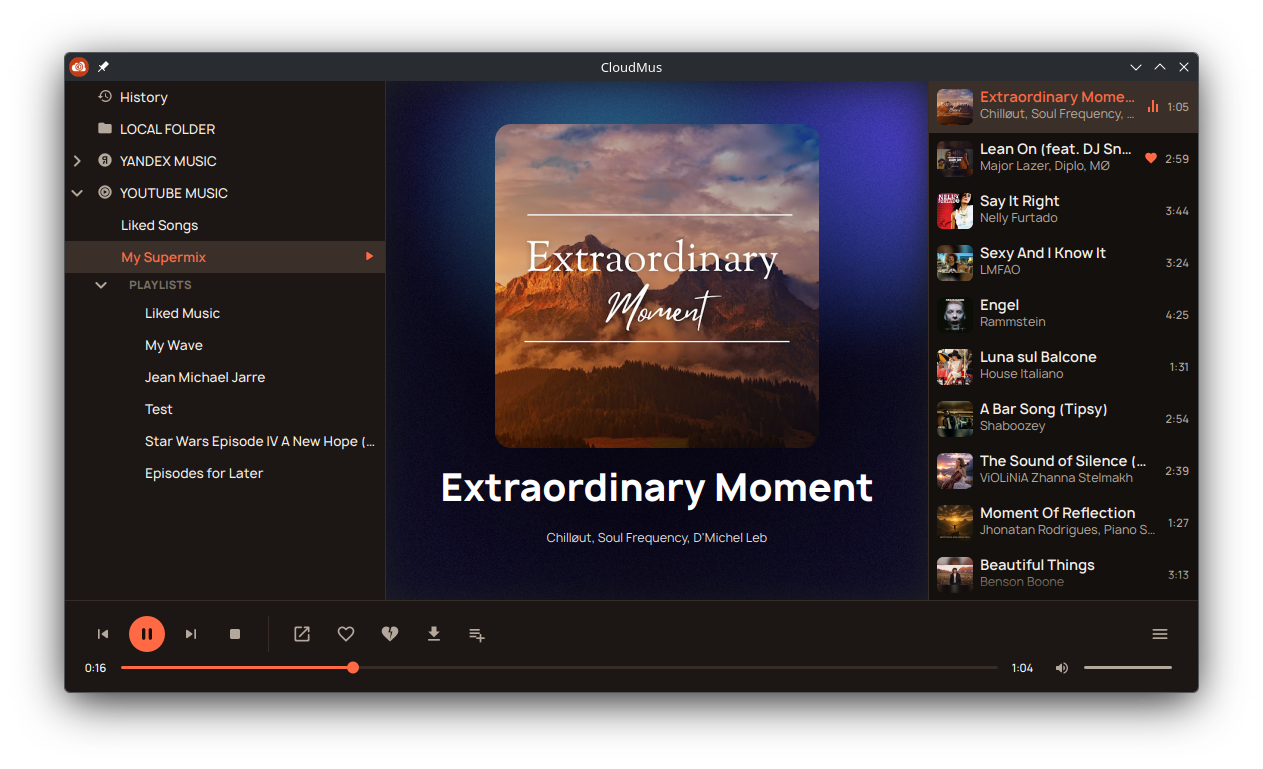Click the Extraordinary Moment album cover
The image size is (1263, 769).
pos(657,286)
